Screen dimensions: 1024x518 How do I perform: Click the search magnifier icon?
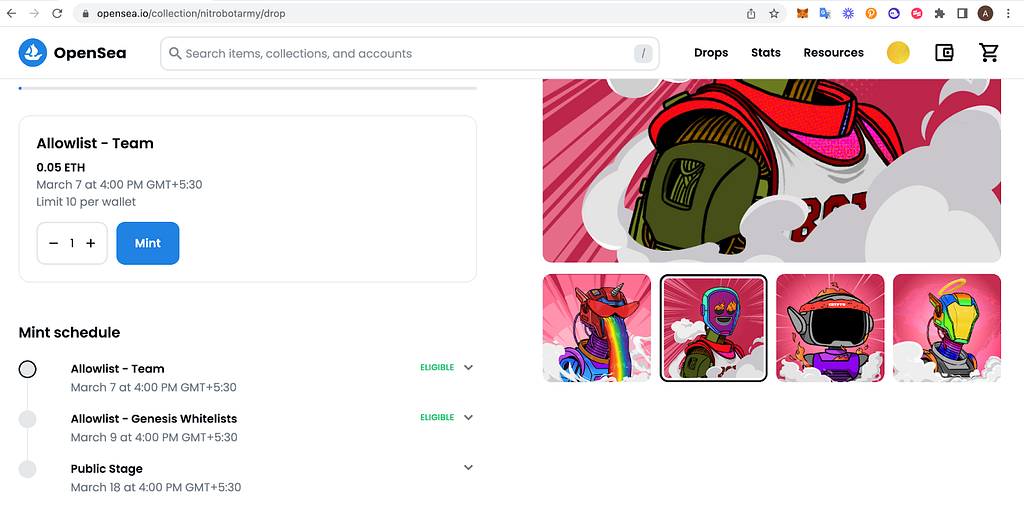(x=175, y=54)
